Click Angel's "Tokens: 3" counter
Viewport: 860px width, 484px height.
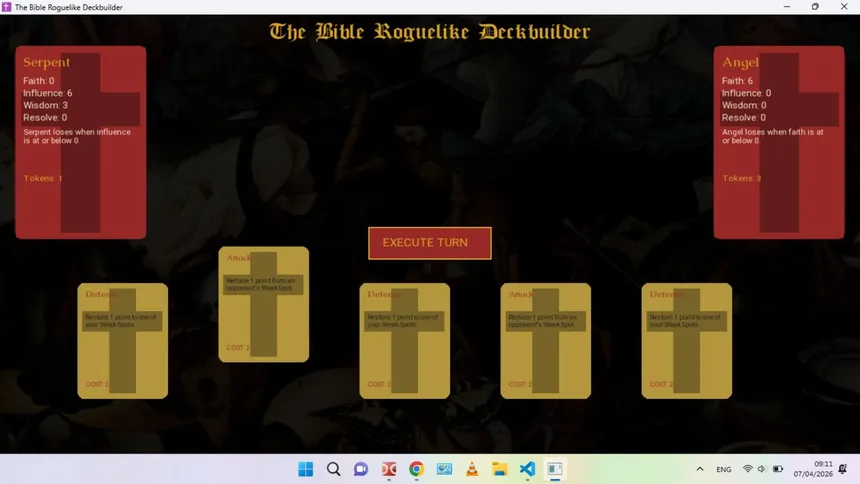[742, 178]
